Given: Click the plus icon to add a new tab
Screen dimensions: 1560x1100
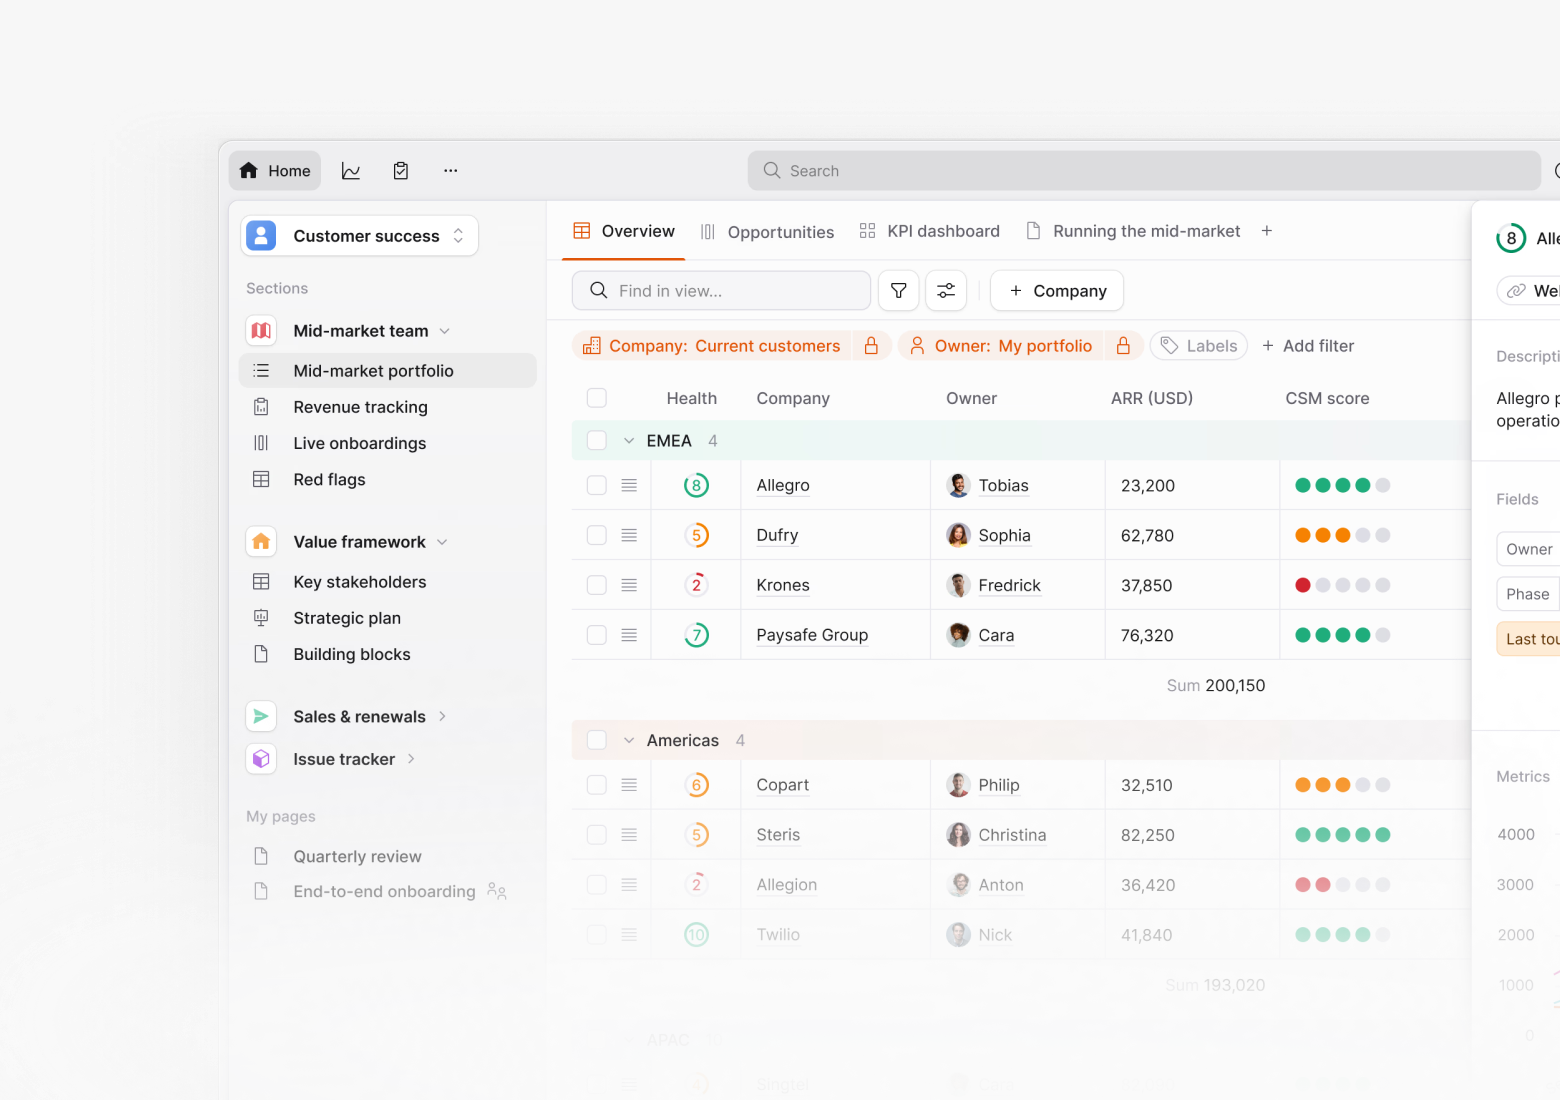Looking at the screenshot, I should point(1267,231).
